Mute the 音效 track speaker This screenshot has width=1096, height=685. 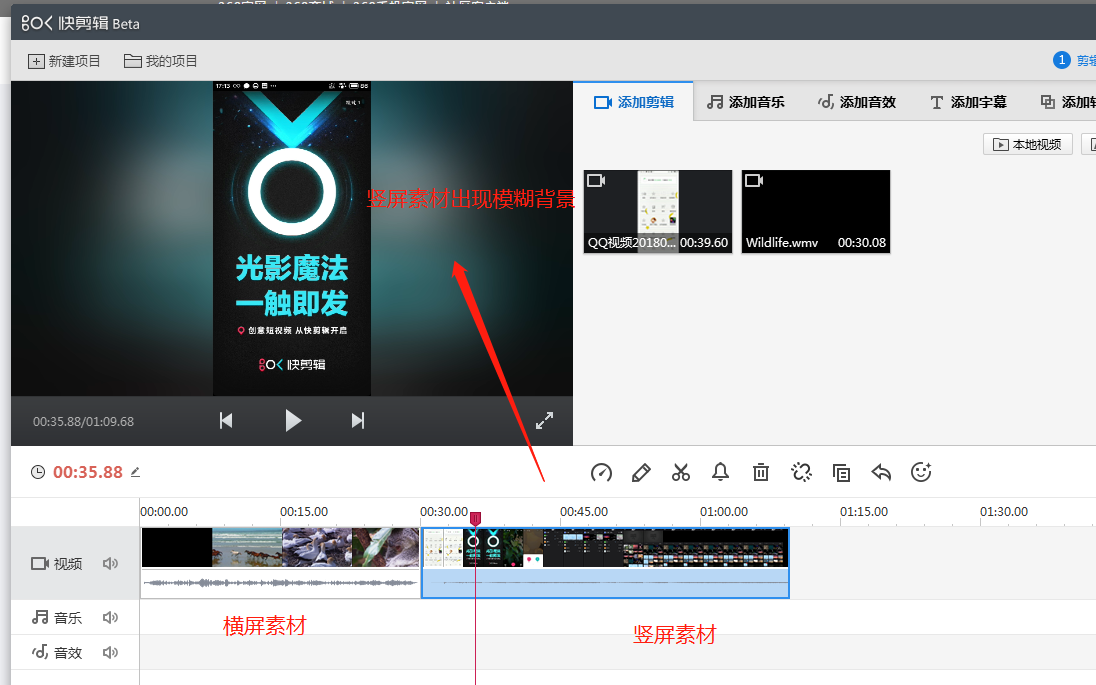click(110, 653)
